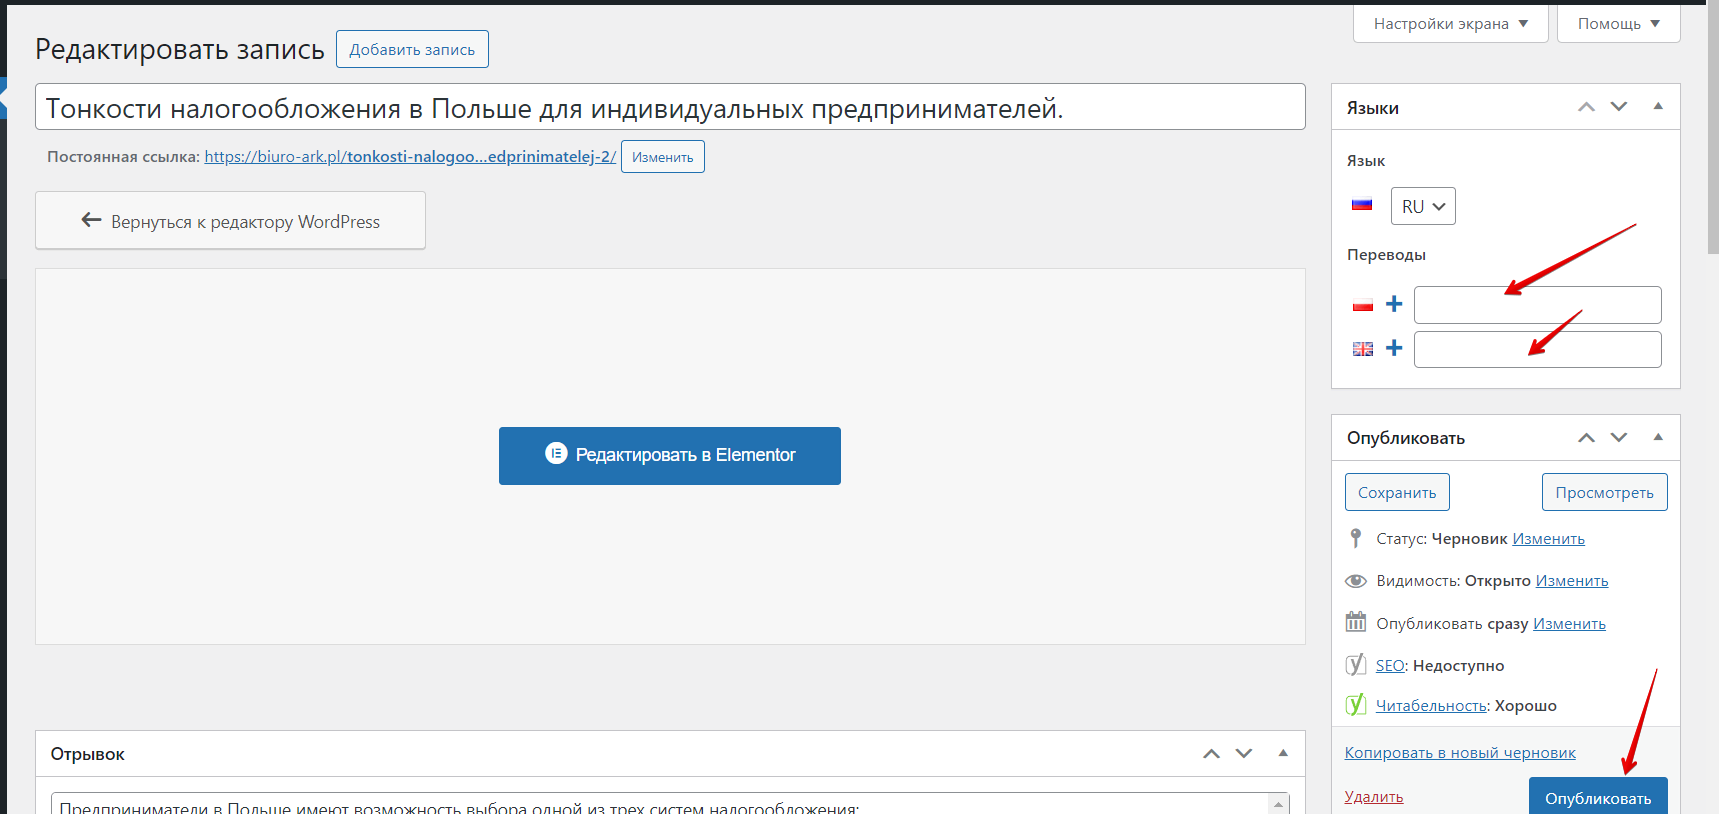This screenshot has width=1719, height=814.
Task: Click Edit with Elementor button
Action: [669, 455]
